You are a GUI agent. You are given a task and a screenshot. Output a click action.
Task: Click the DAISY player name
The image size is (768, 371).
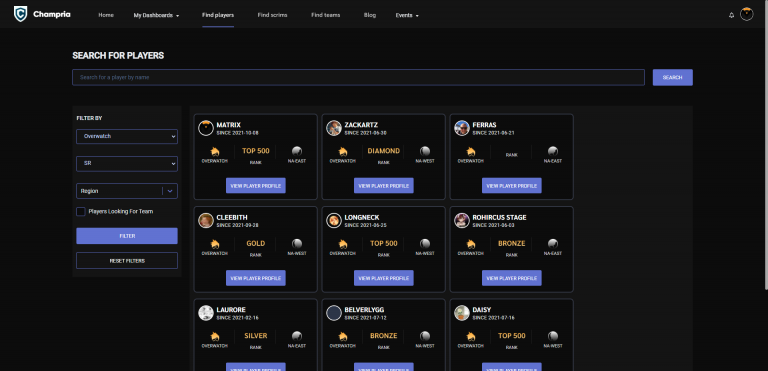point(482,310)
